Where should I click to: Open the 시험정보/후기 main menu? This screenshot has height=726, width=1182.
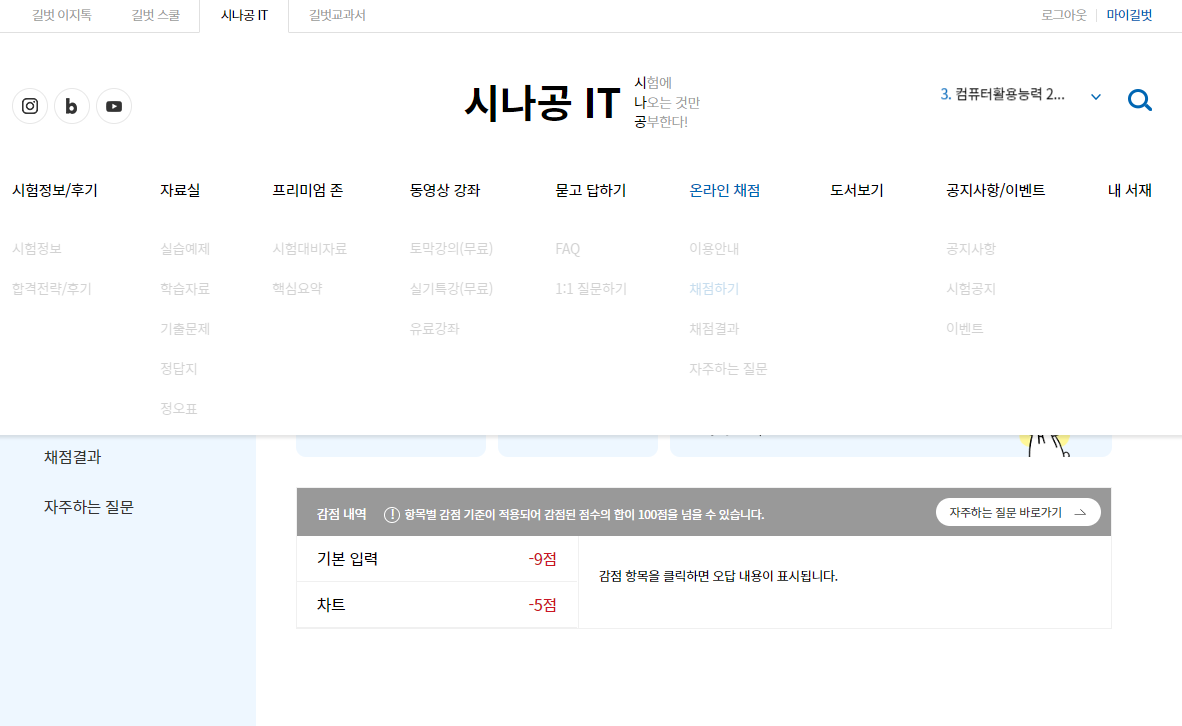[55, 190]
